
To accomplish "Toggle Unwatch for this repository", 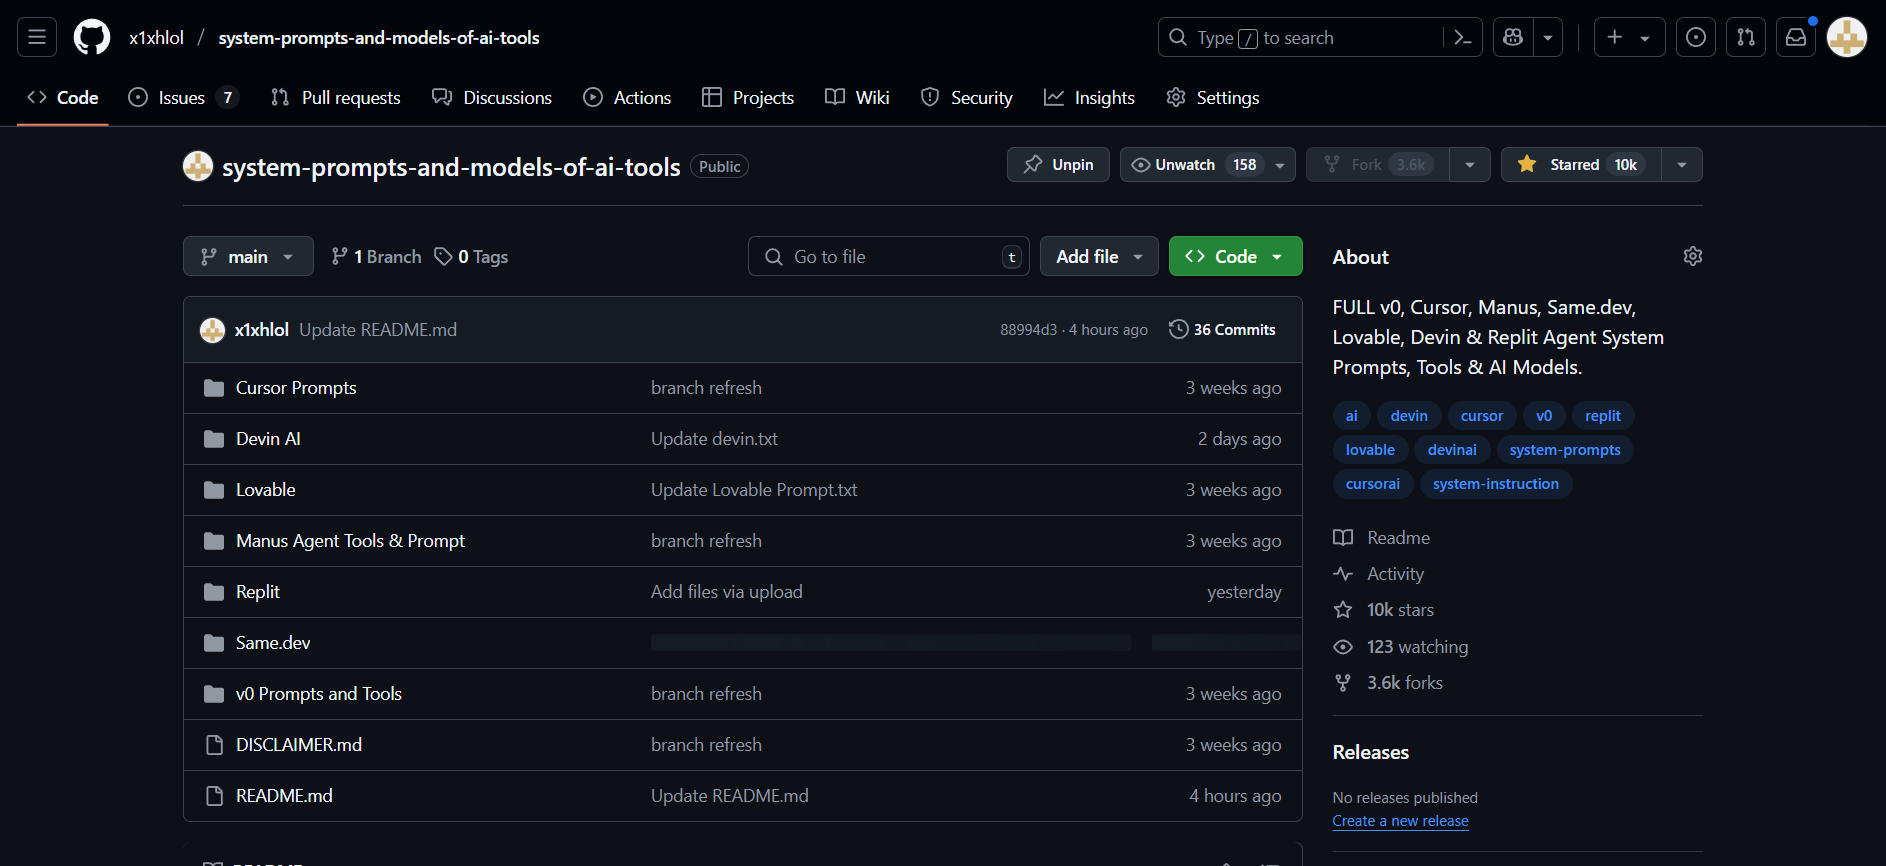I will (x=1193, y=164).
